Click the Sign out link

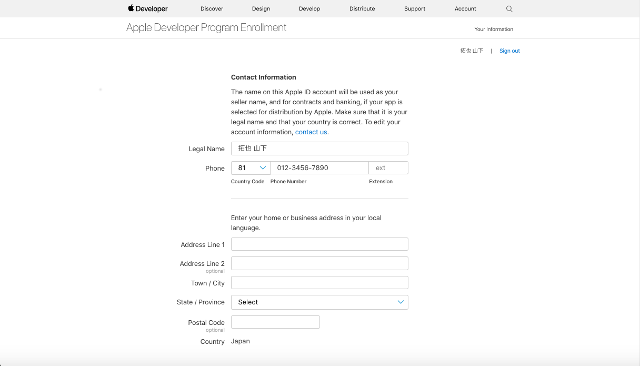[x=510, y=51]
